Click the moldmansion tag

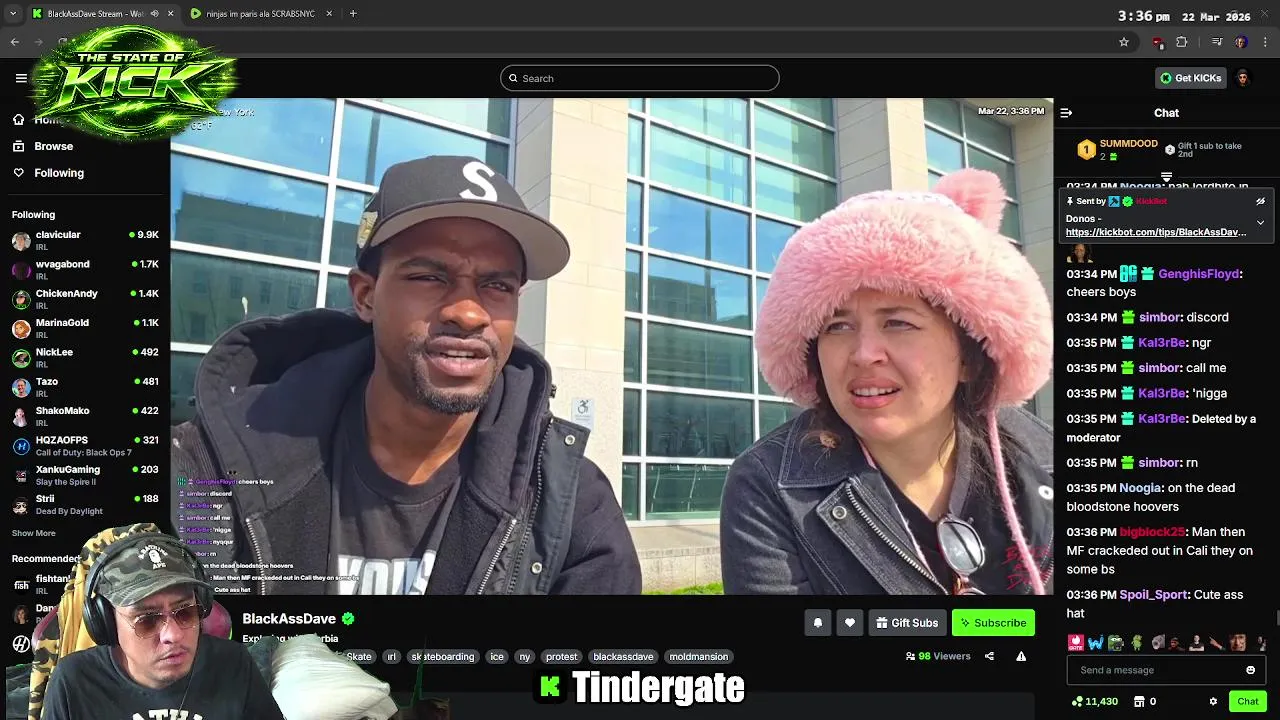(x=699, y=657)
